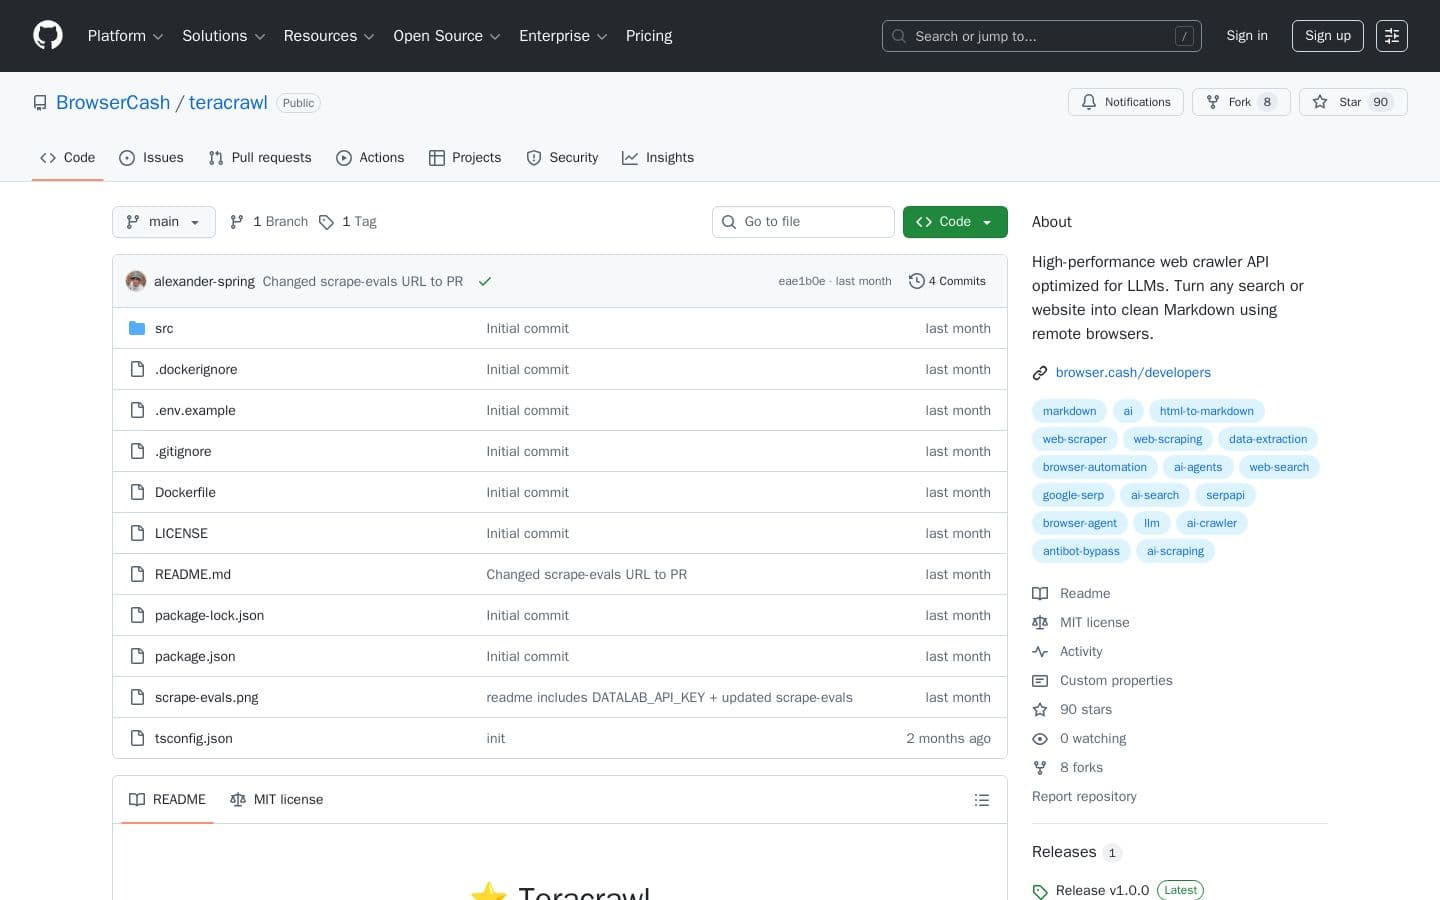Viewport: 1440px width, 900px height.
Task: Switch to the Actions tab
Action: (x=370, y=158)
